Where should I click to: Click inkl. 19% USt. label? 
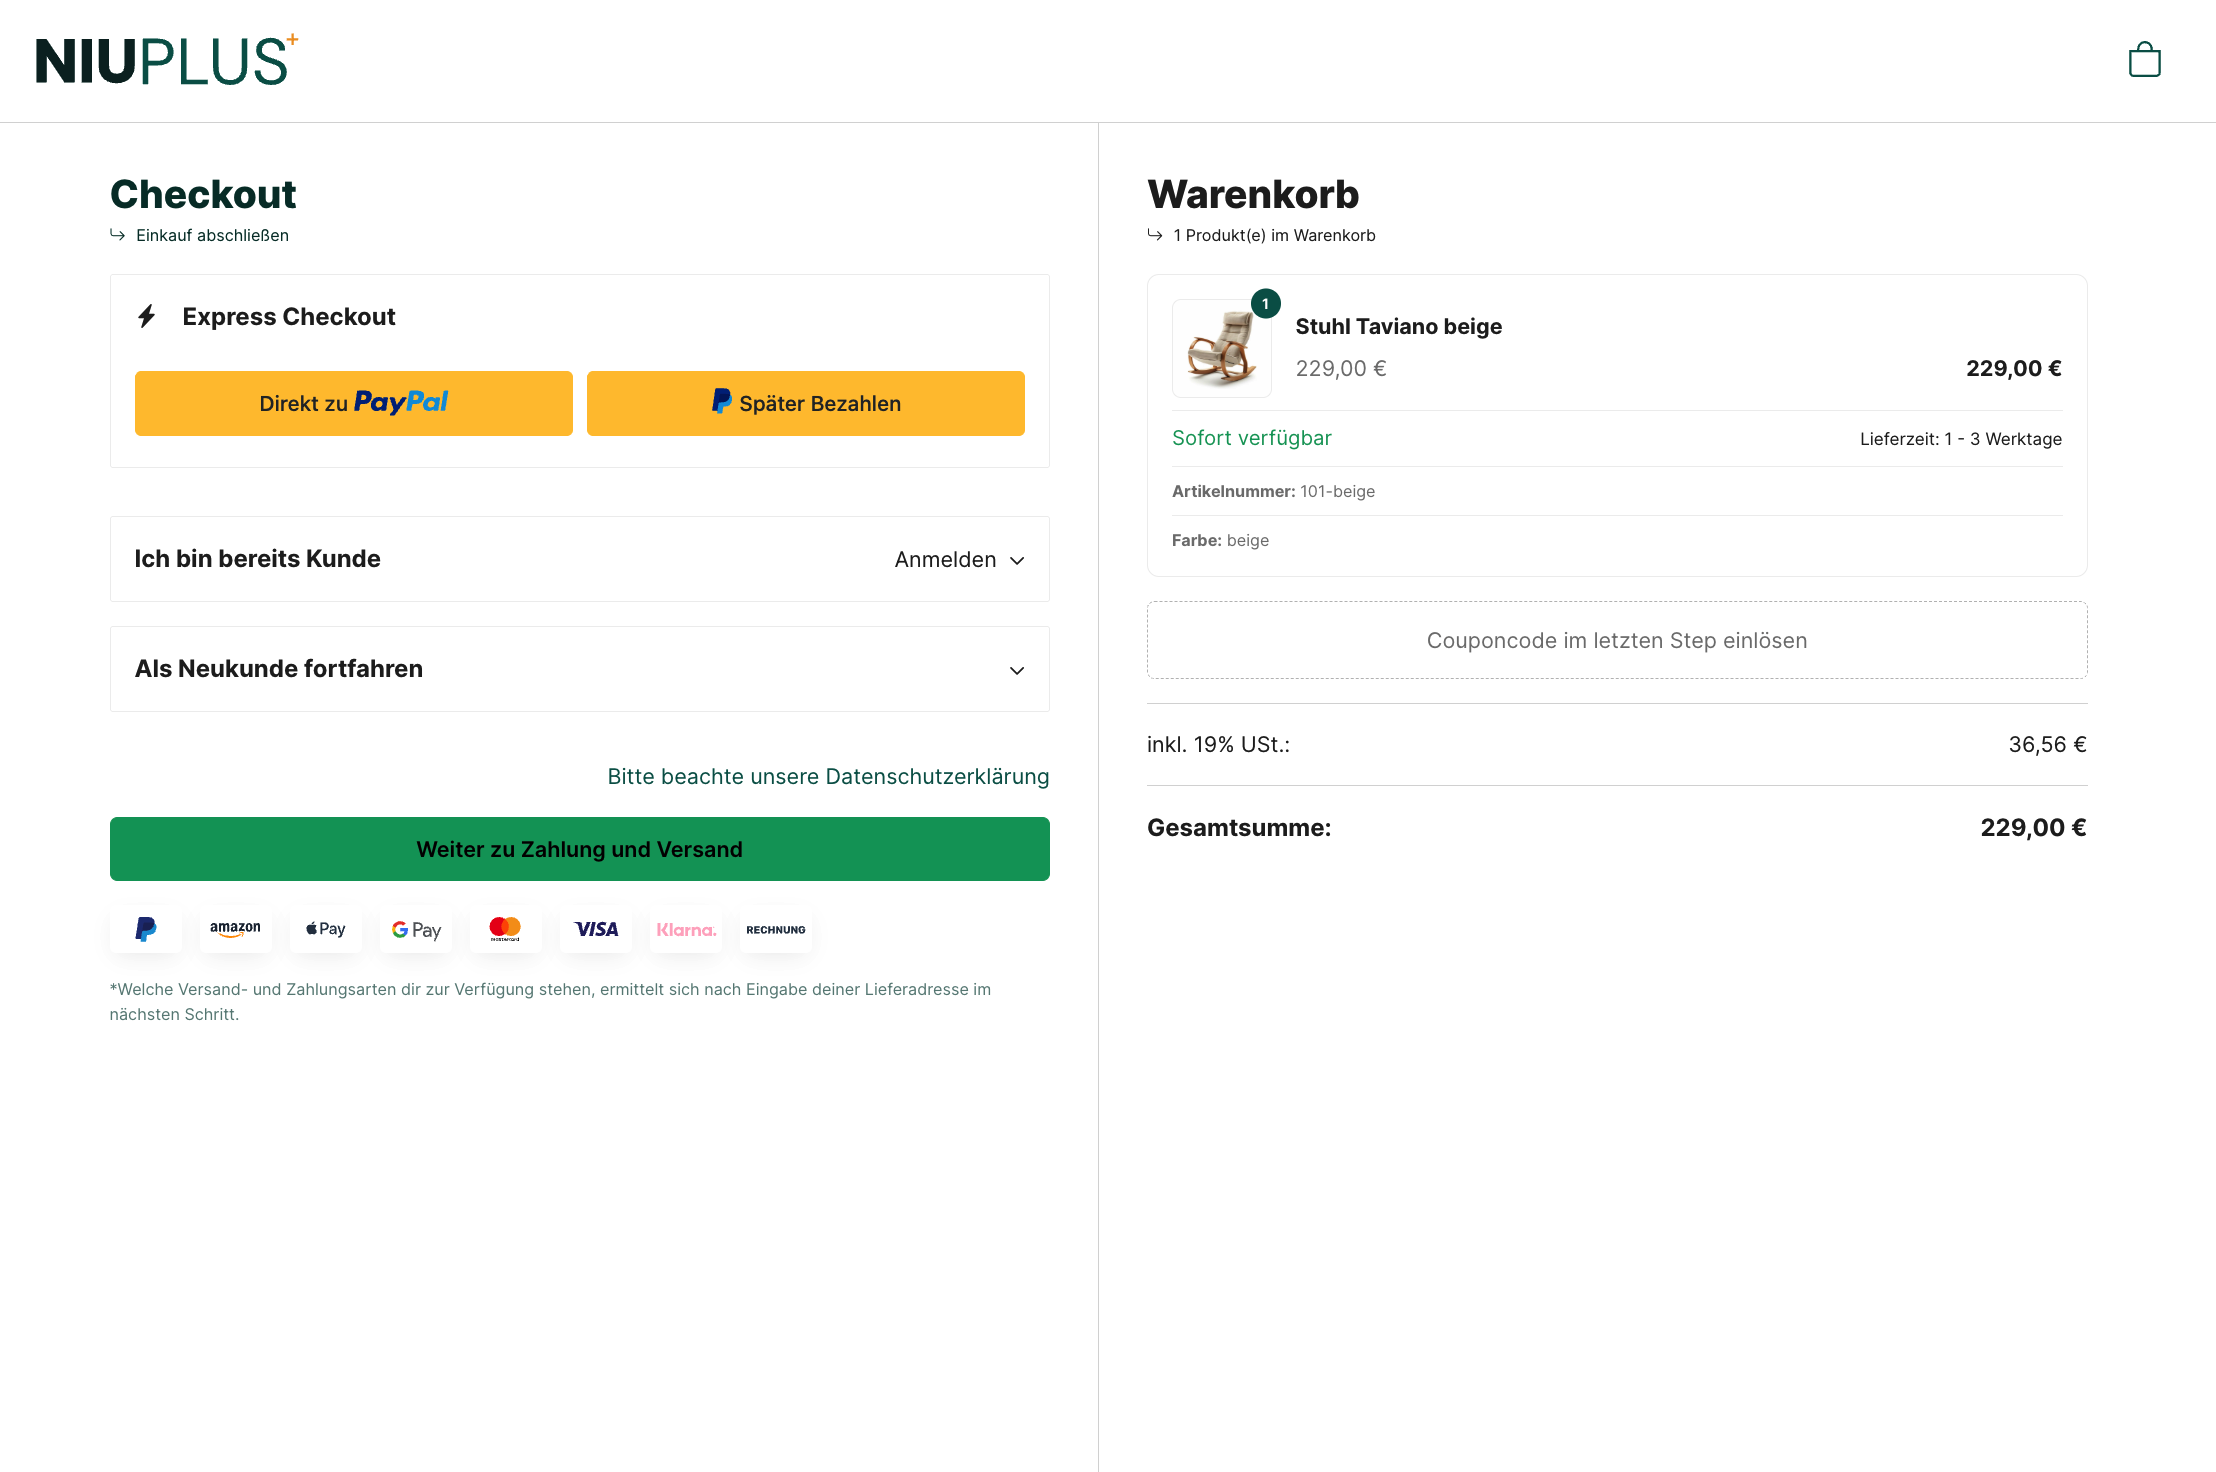[x=1218, y=745]
